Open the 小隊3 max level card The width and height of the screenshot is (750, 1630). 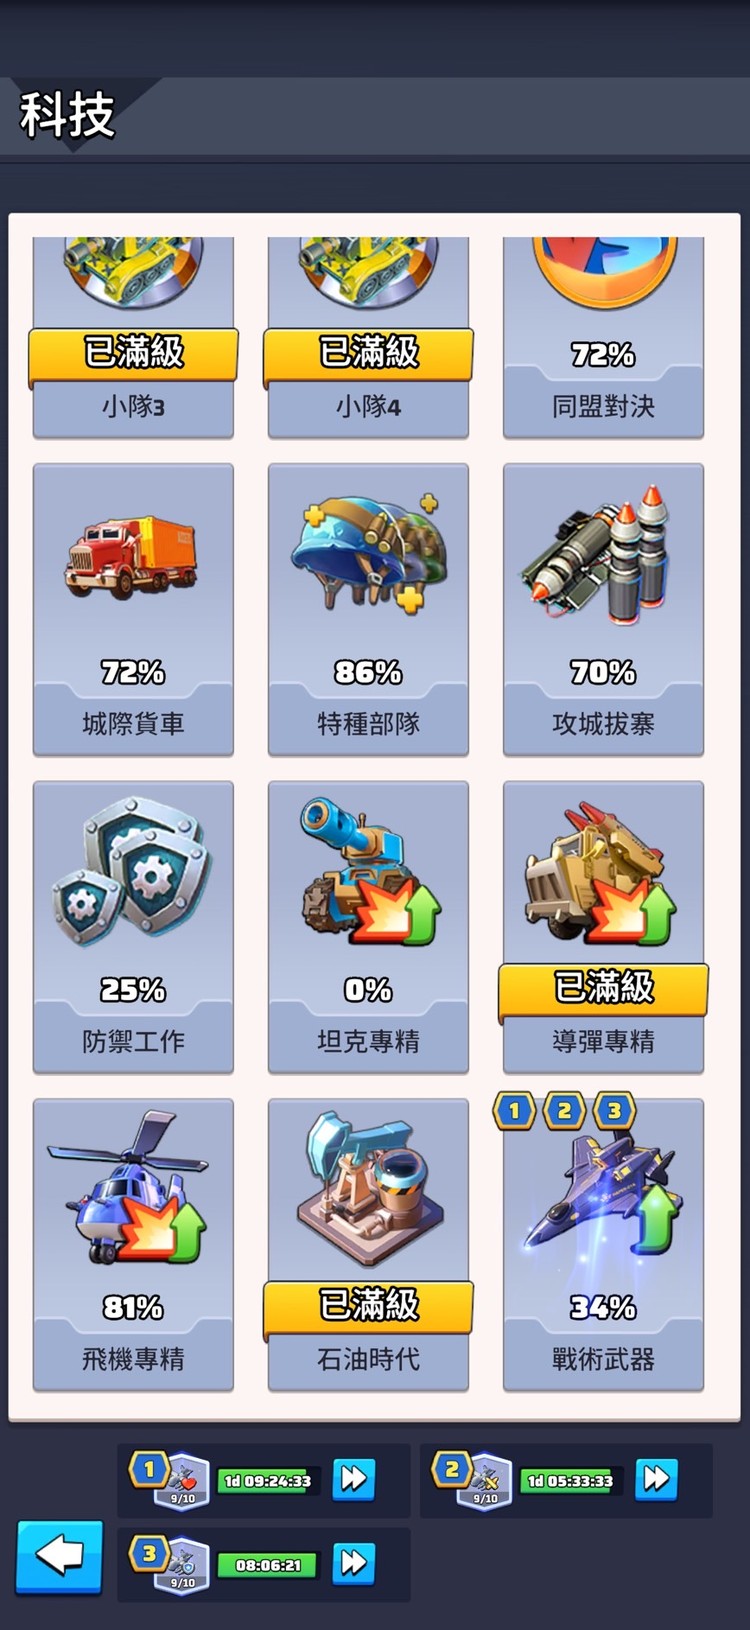pos(133,338)
